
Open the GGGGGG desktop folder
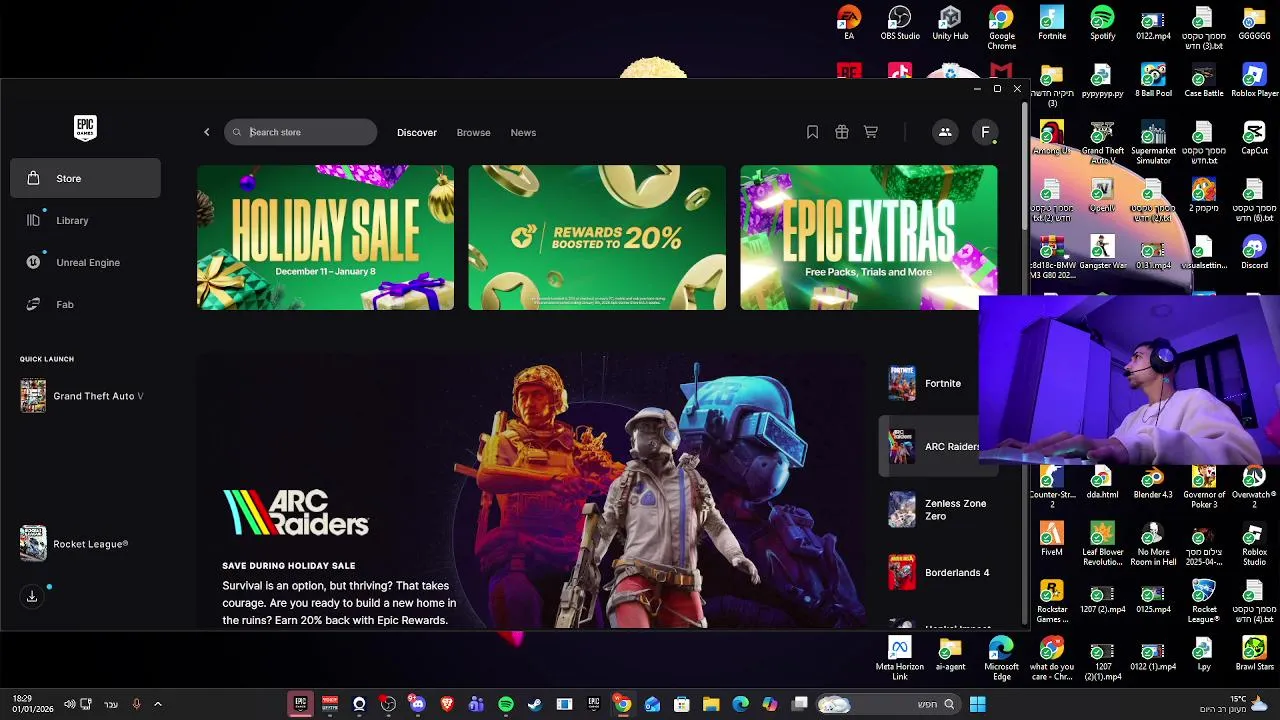tap(1254, 24)
